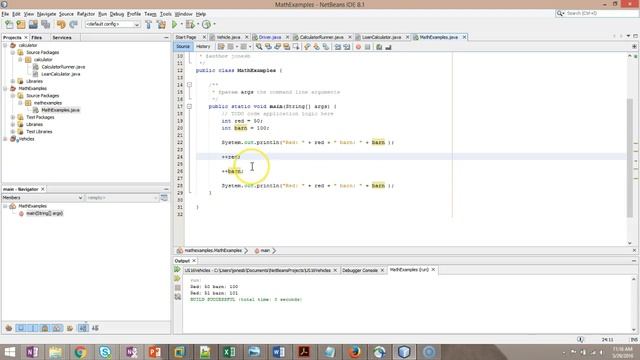
Task: Switch to the Services tab
Action: click(x=62, y=38)
